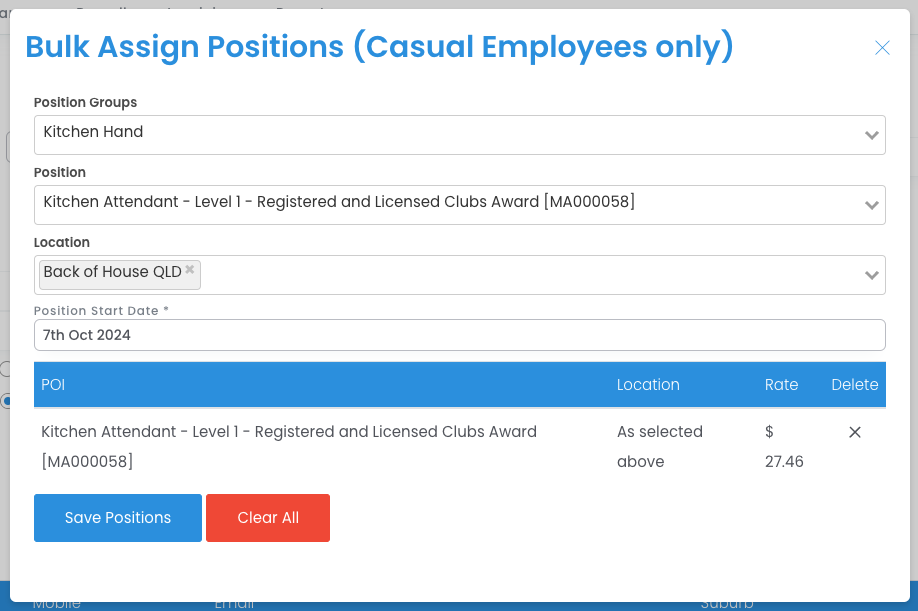Select the 'Back of House QLD' tag label
This screenshot has height=611, width=918.
(x=112, y=272)
